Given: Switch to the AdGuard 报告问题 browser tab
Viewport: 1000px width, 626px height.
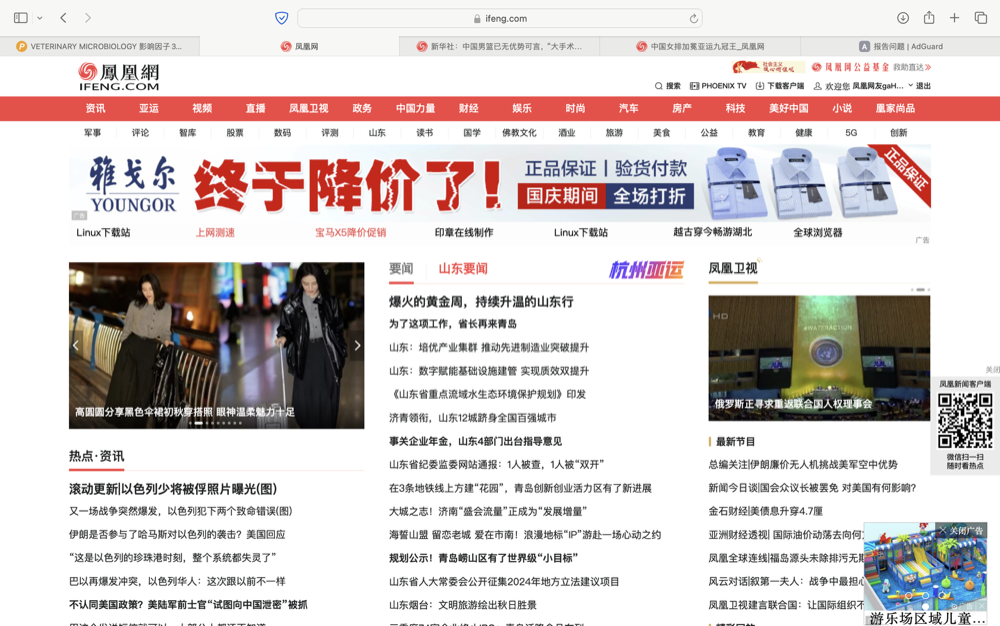Looking at the screenshot, I should point(898,45).
